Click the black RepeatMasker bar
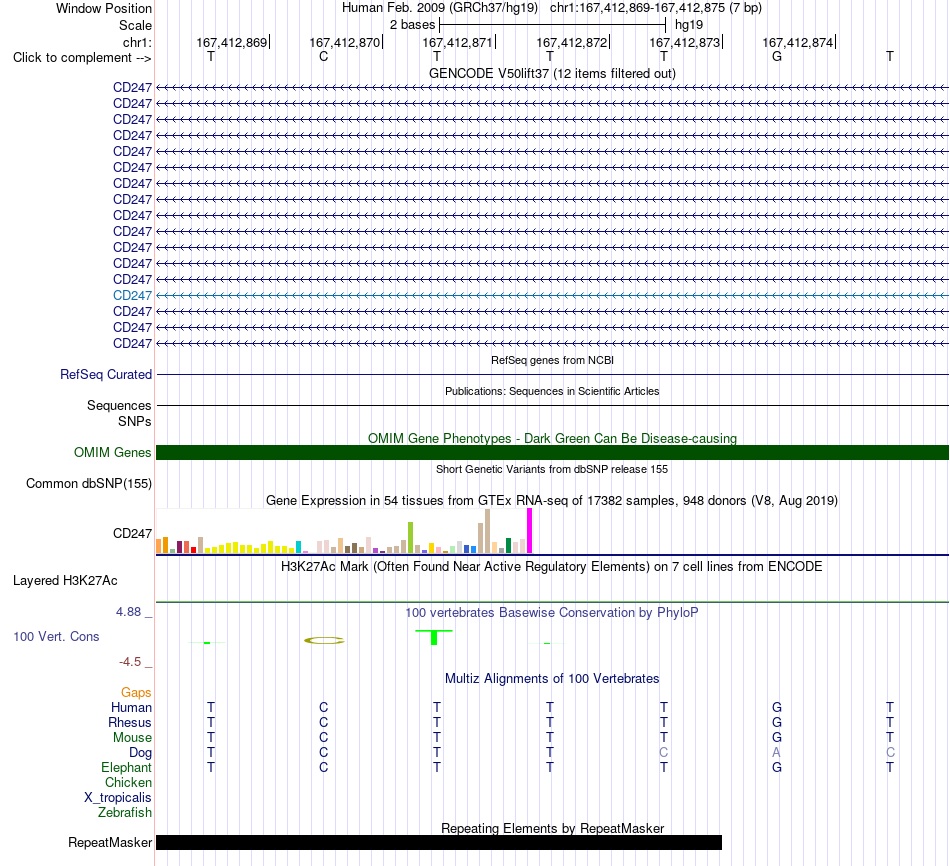 [439, 842]
